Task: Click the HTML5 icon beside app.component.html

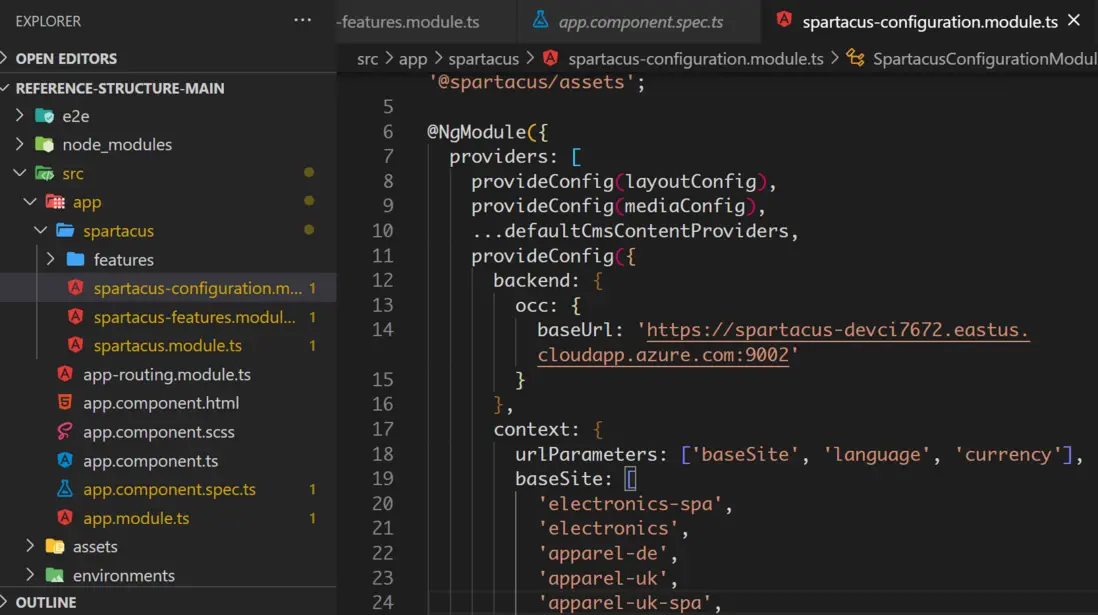Action: 65,403
